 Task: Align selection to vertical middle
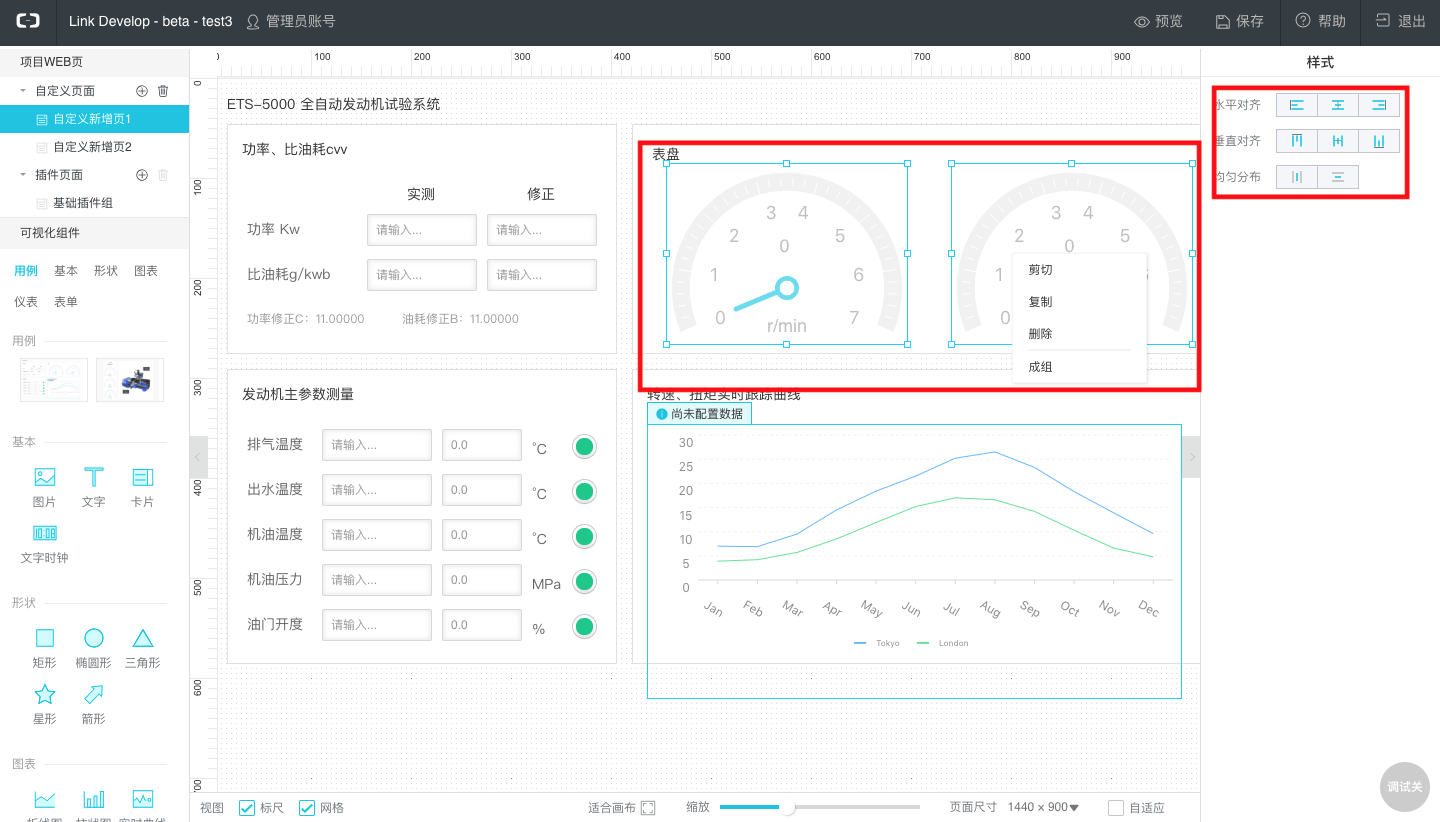1338,141
